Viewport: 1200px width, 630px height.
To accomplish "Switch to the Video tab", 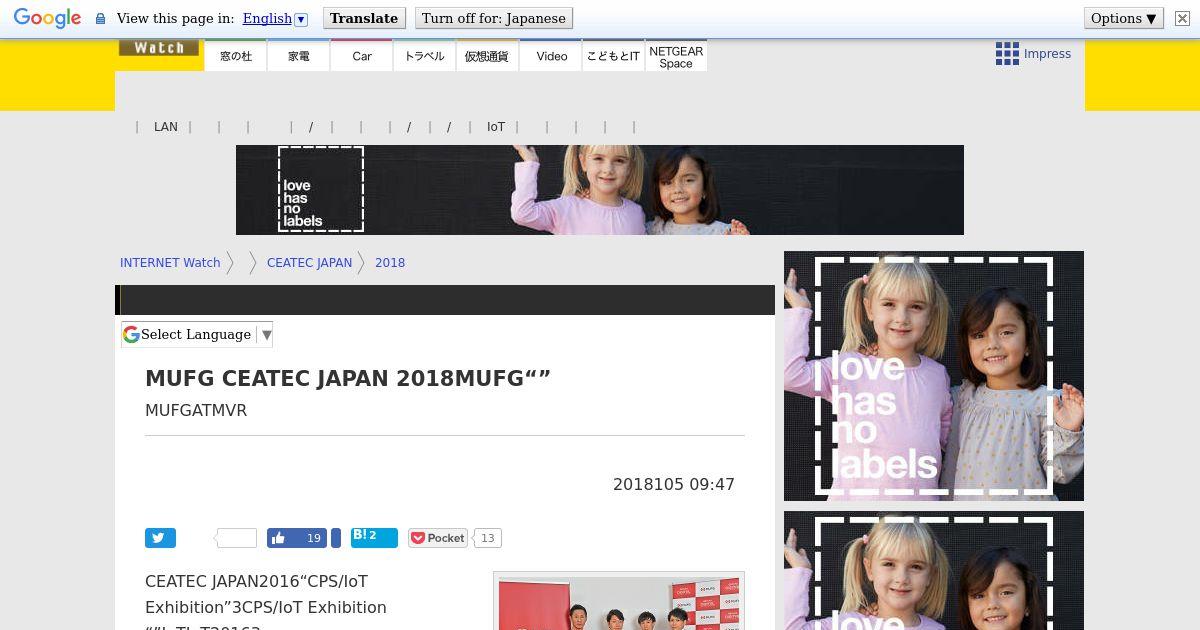I will click(551, 56).
